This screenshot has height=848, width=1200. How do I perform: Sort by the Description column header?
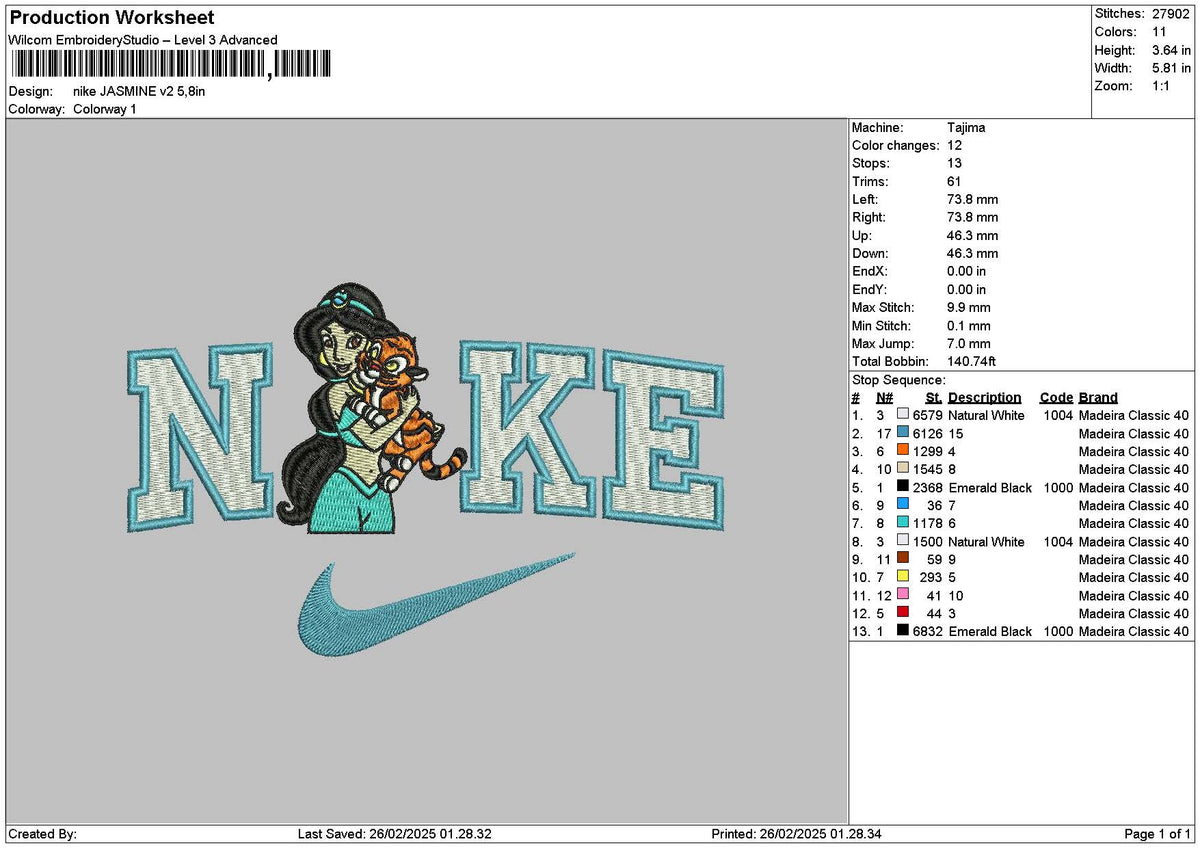986,397
